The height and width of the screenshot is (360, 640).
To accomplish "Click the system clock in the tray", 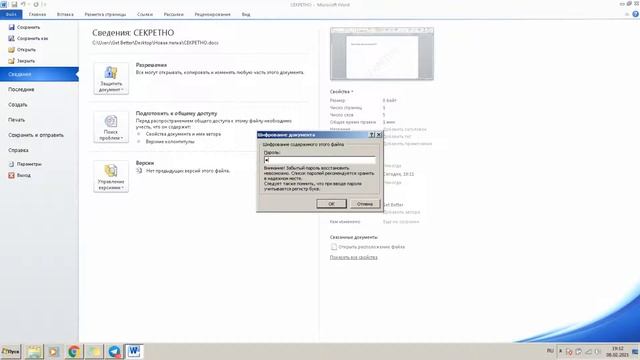I will tap(618, 352).
